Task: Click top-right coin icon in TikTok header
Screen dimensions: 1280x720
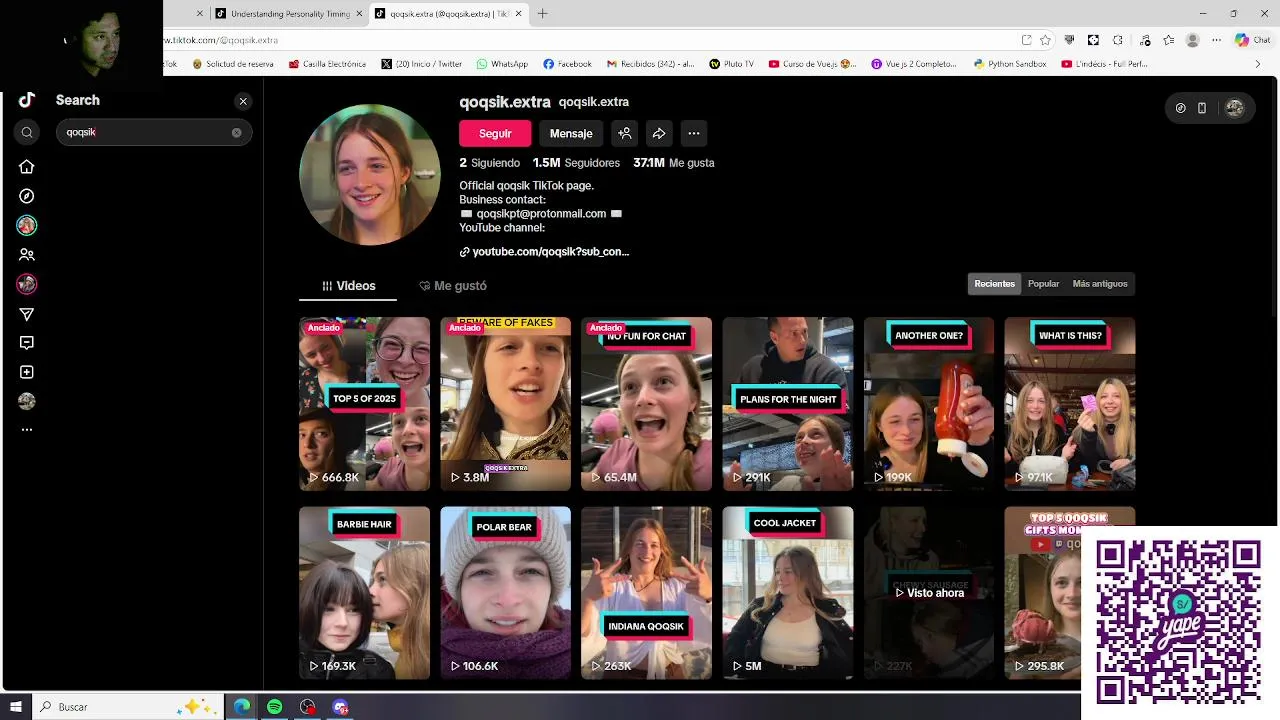Action: [1180, 108]
